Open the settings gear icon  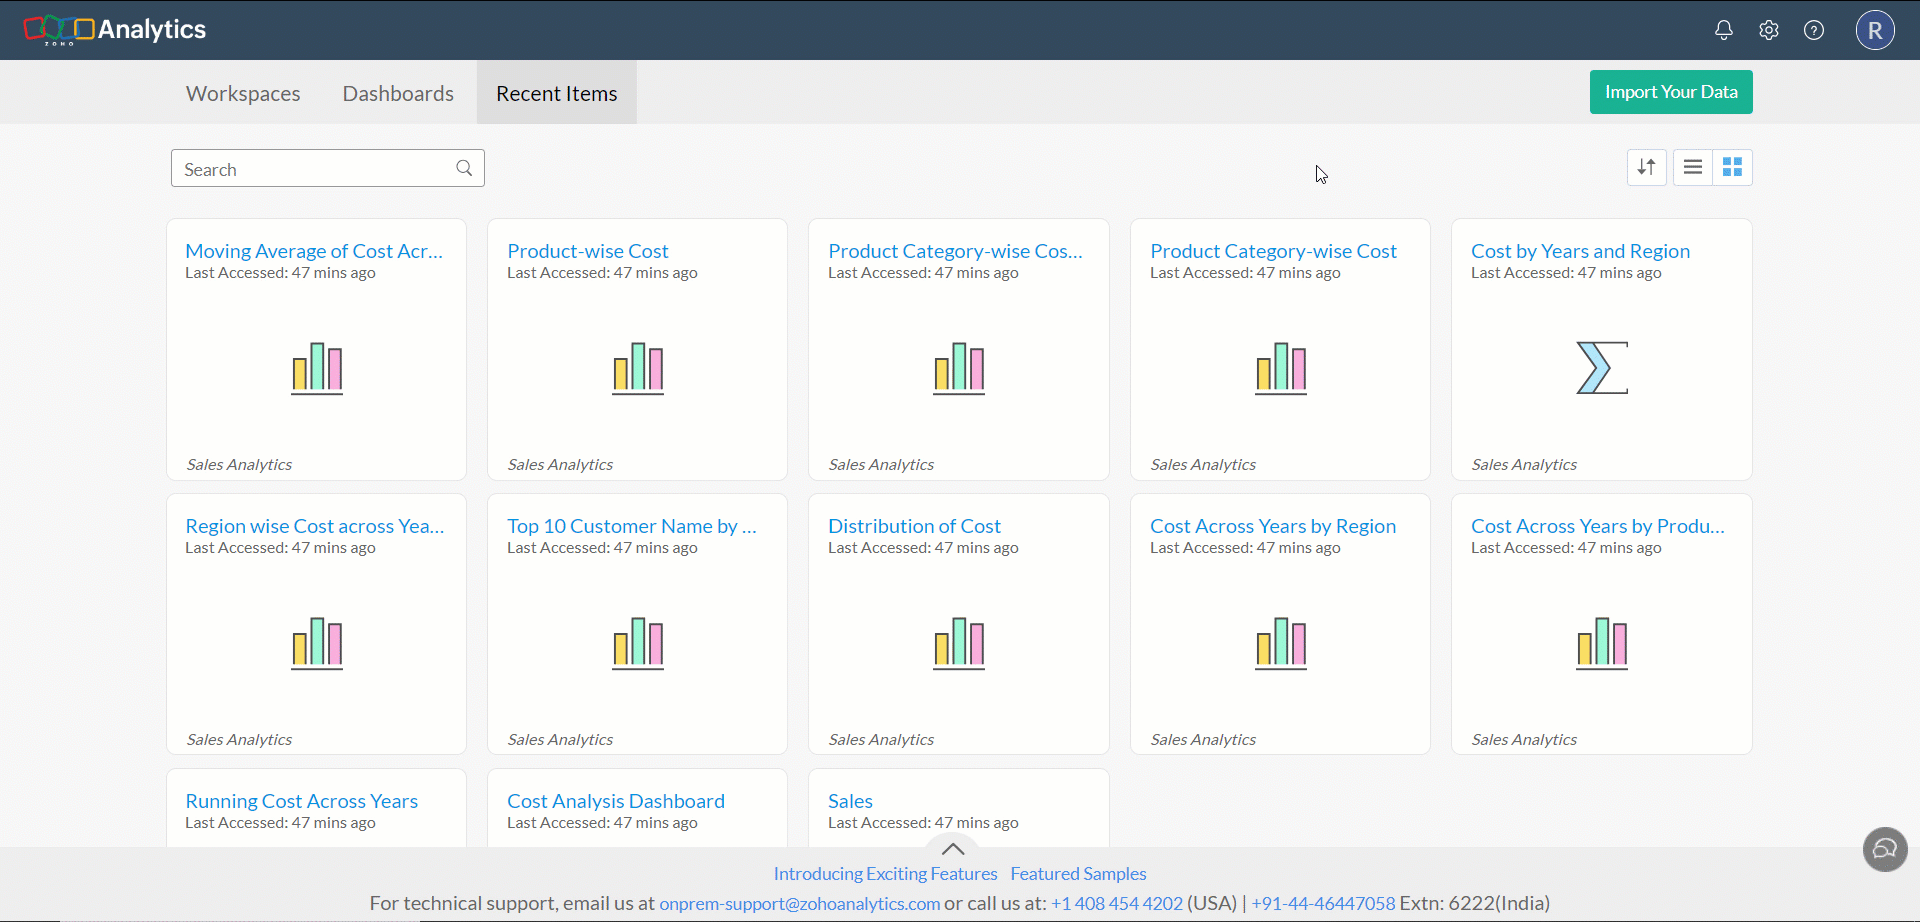click(1768, 30)
